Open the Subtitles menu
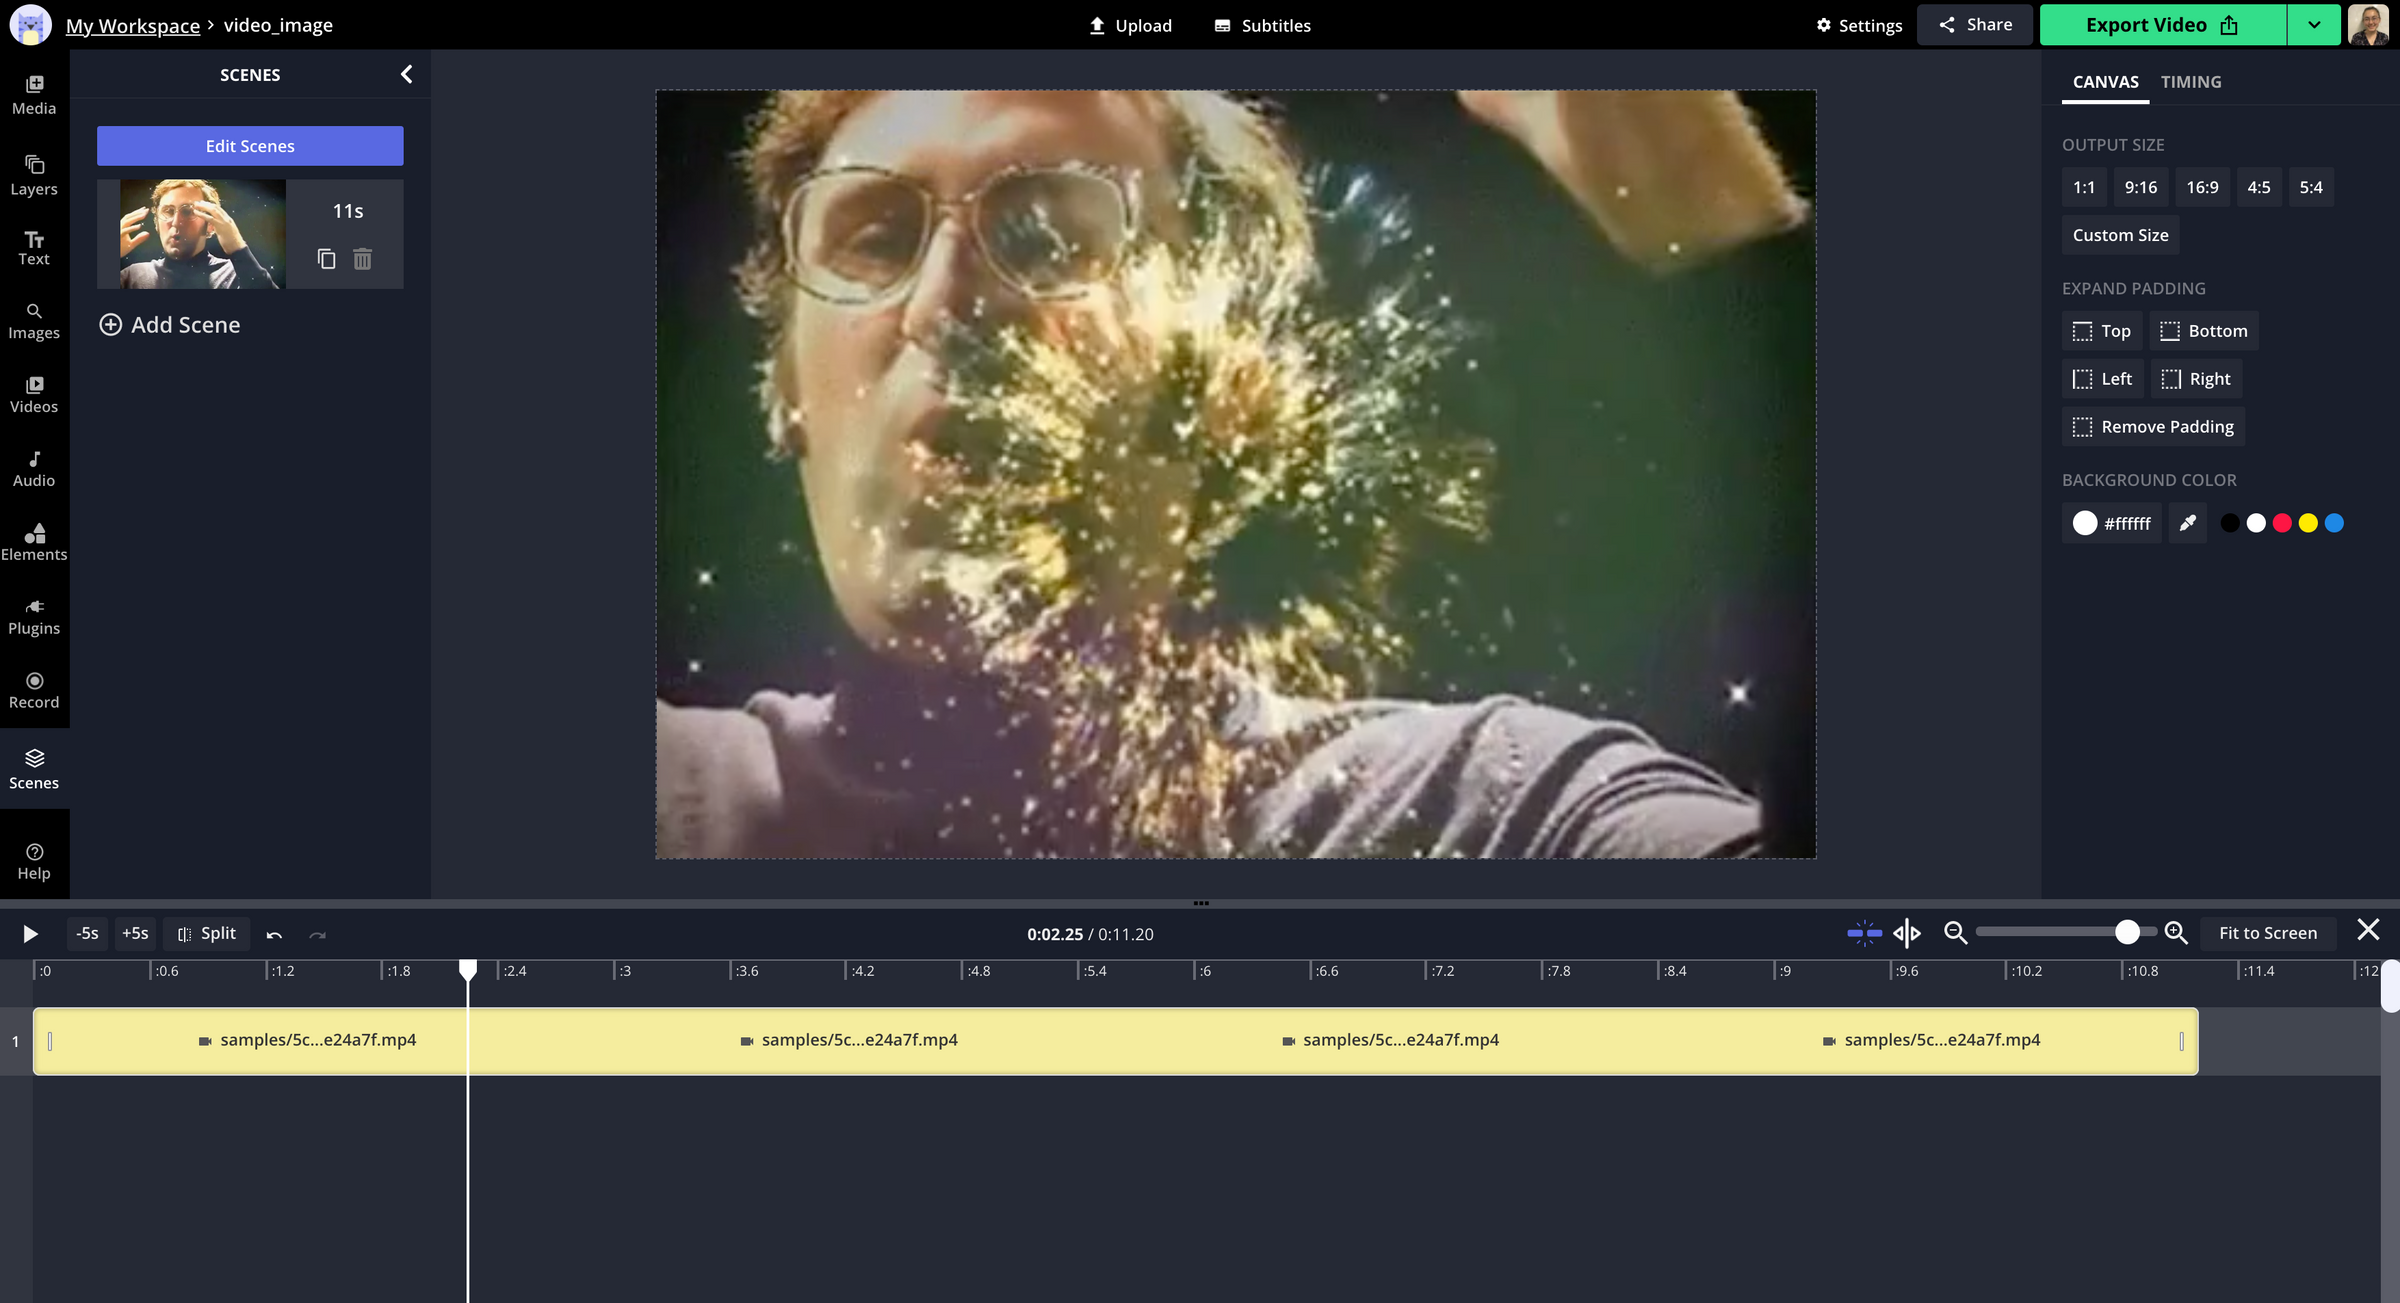The width and height of the screenshot is (2400, 1303). click(x=1261, y=25)
